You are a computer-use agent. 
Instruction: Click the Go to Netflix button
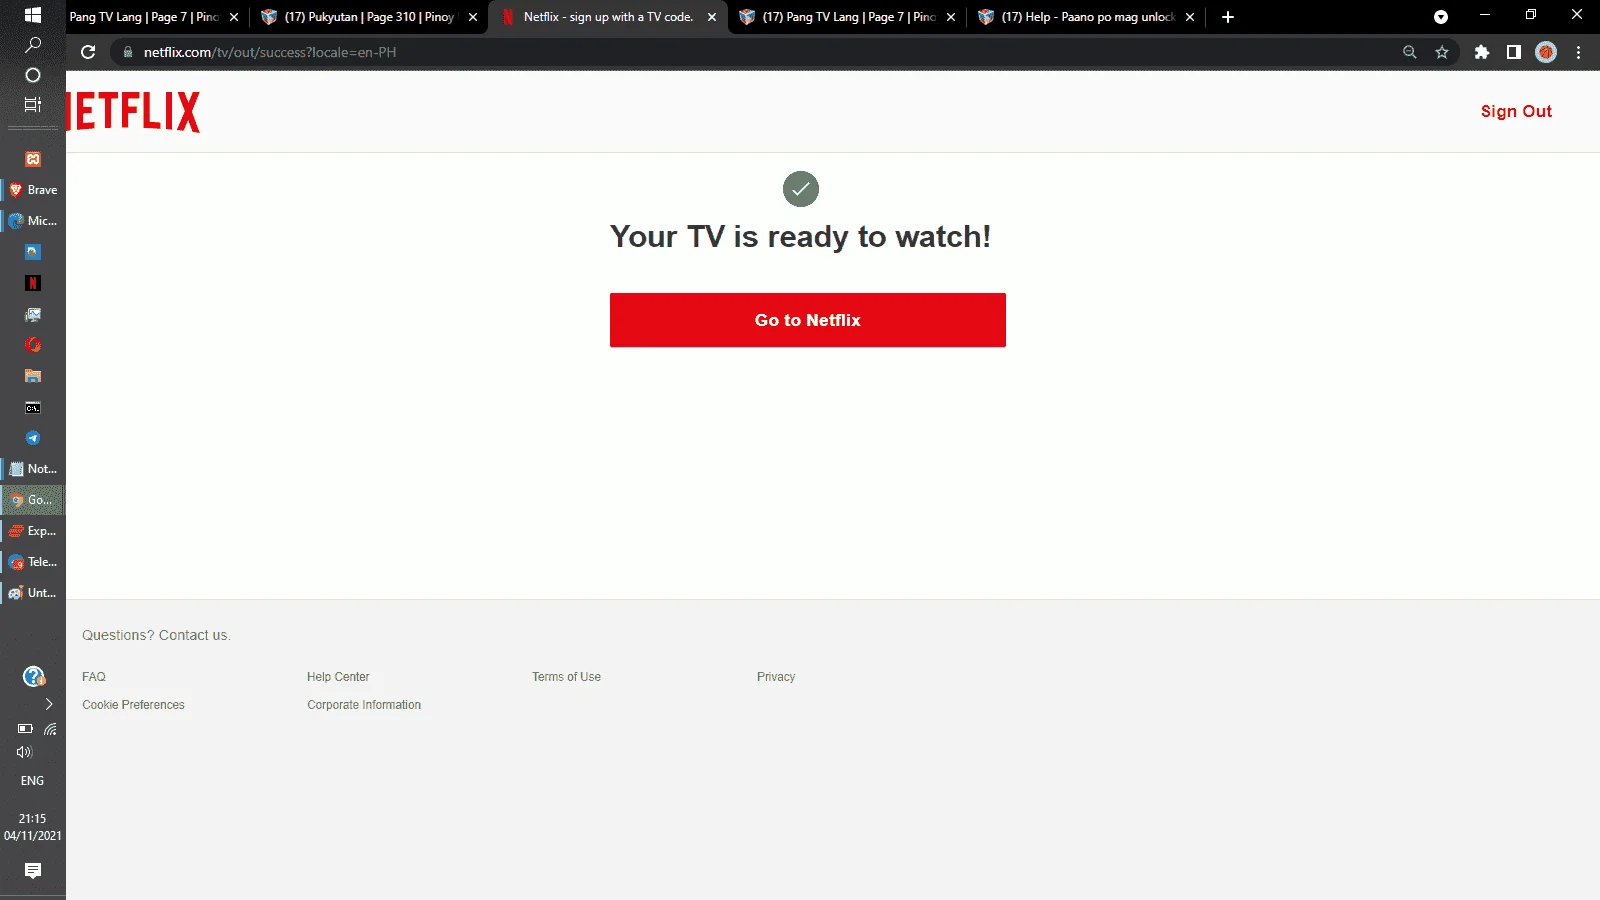pyautogui.click(x=808, y=320)
